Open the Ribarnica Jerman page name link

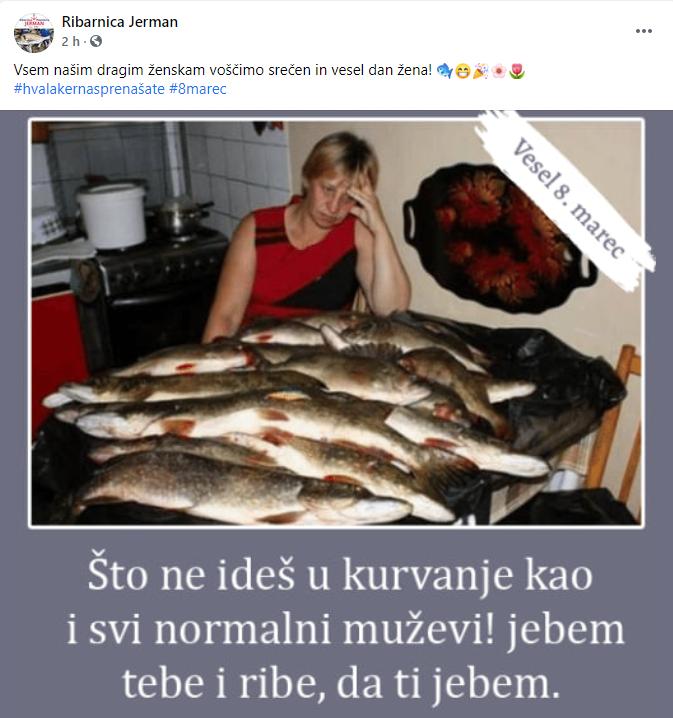tap(119, 22)
